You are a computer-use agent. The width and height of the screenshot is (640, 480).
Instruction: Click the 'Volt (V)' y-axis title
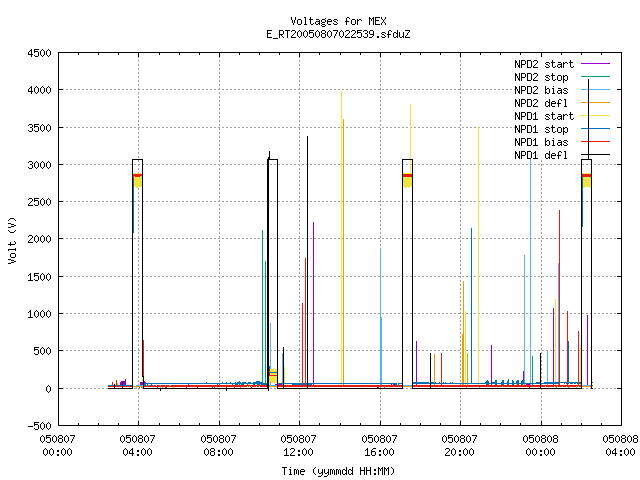[x=13, y=240]
